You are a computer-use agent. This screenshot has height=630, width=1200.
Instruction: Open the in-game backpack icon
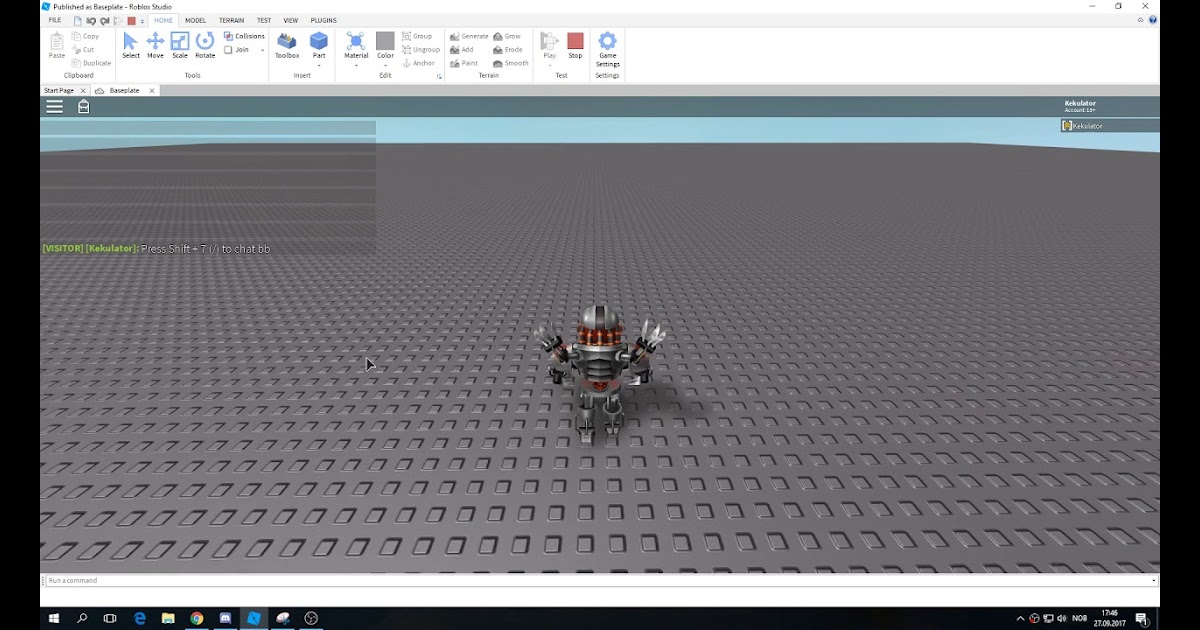(x=84, y=106)
